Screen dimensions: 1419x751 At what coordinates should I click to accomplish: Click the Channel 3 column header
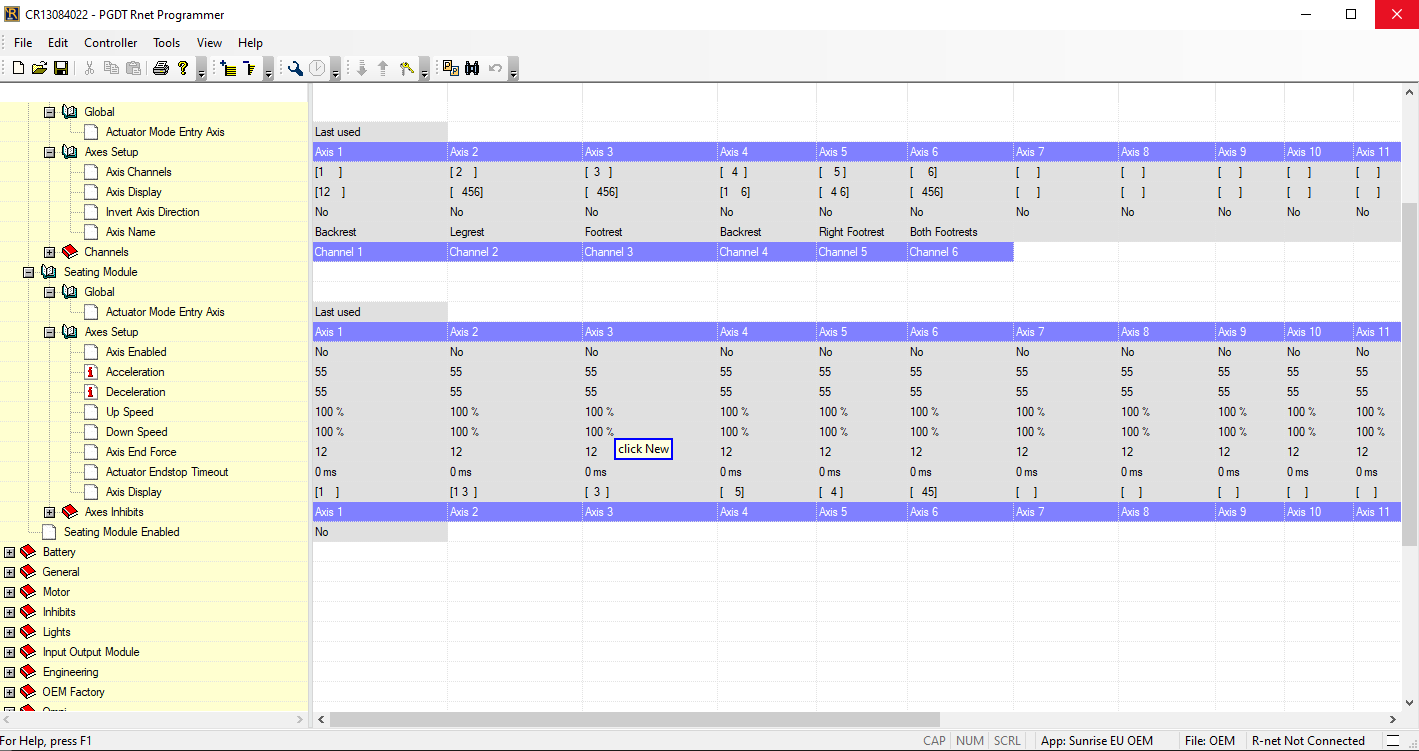[609, 252]
